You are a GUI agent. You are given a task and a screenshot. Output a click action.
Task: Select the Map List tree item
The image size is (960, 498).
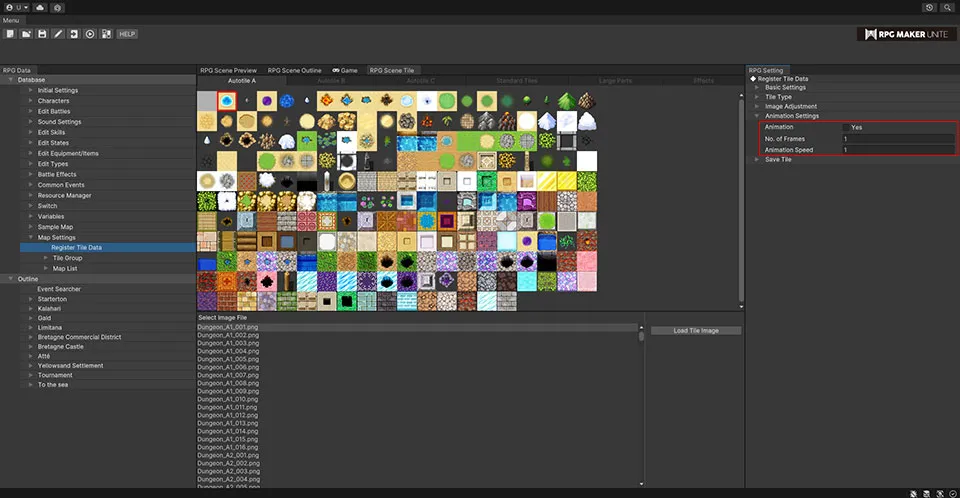[65, 268]
